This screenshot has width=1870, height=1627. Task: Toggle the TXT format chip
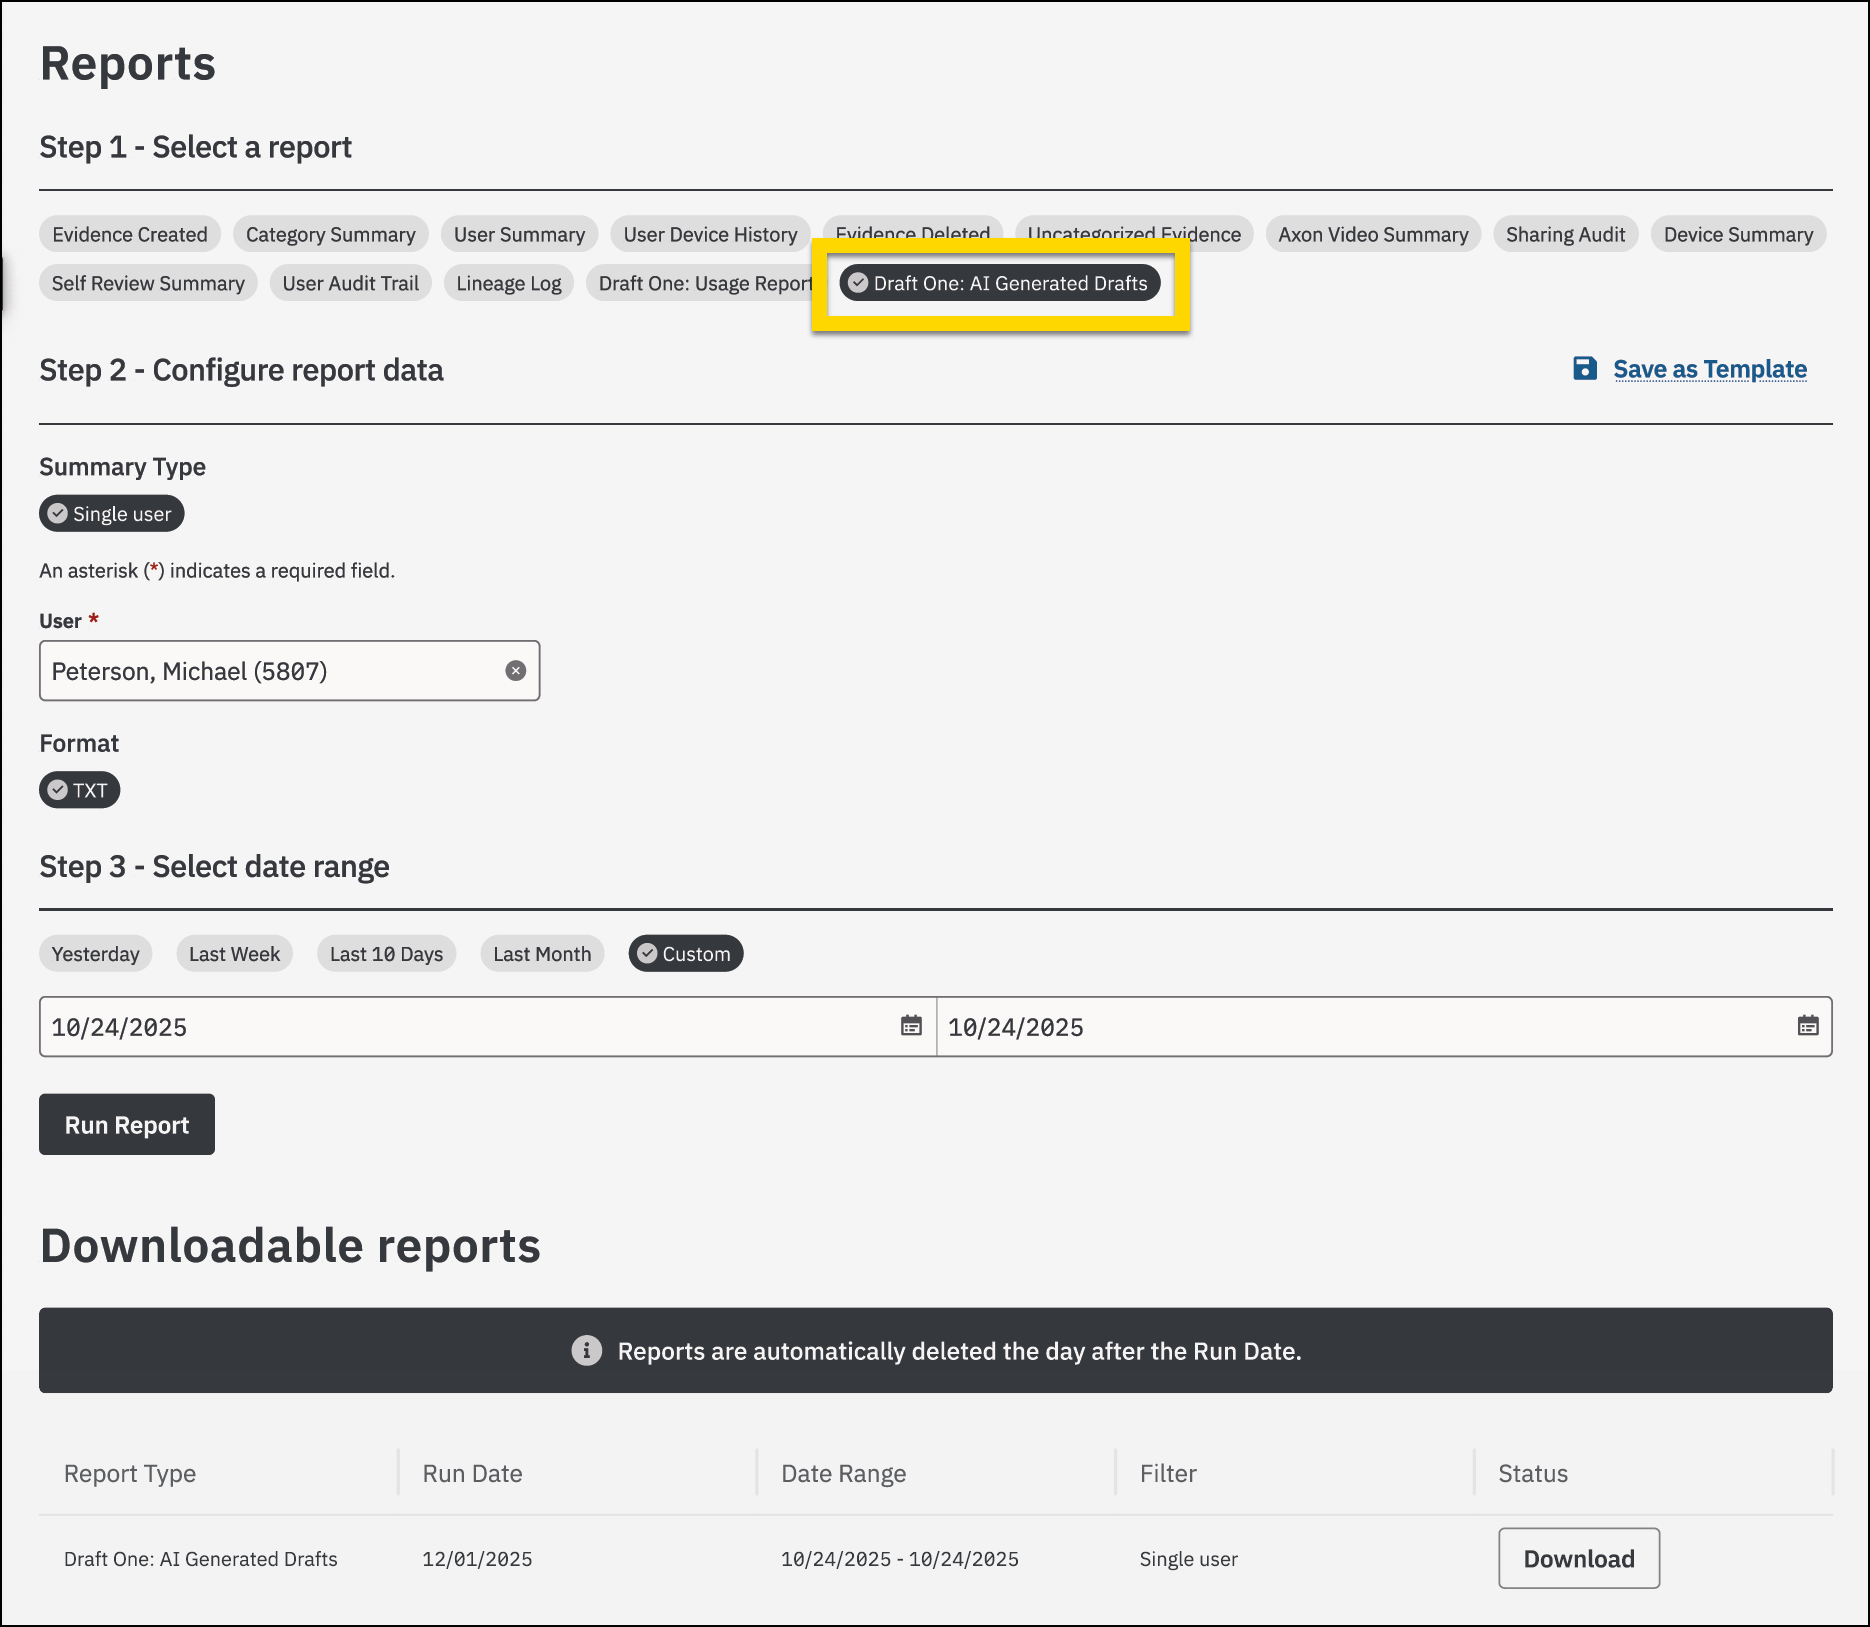tap(80, 790)
